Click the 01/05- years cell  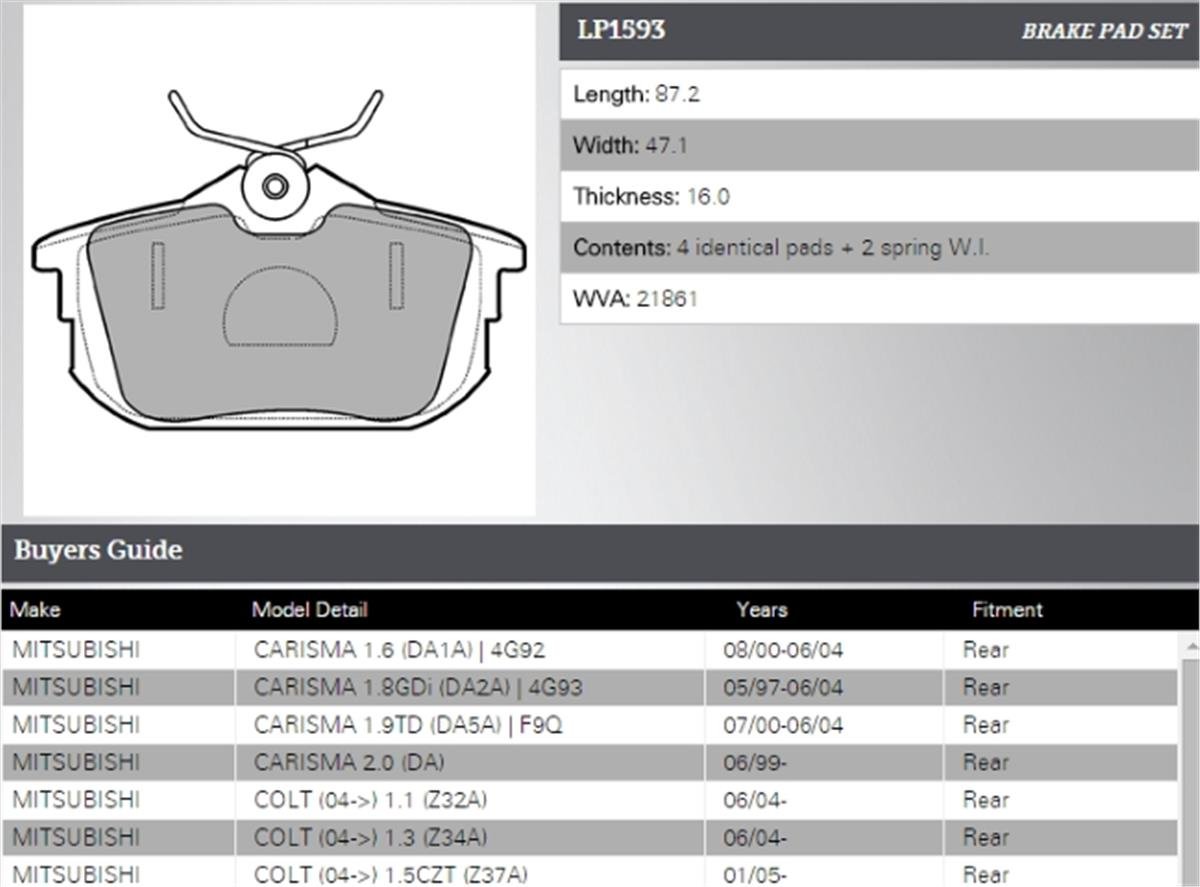pyautogui.click(x=824, y=871)
